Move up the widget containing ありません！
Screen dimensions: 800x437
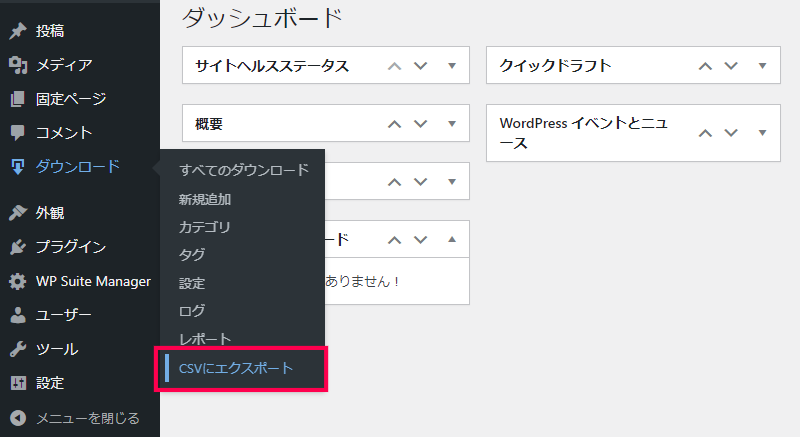[394, 240]
